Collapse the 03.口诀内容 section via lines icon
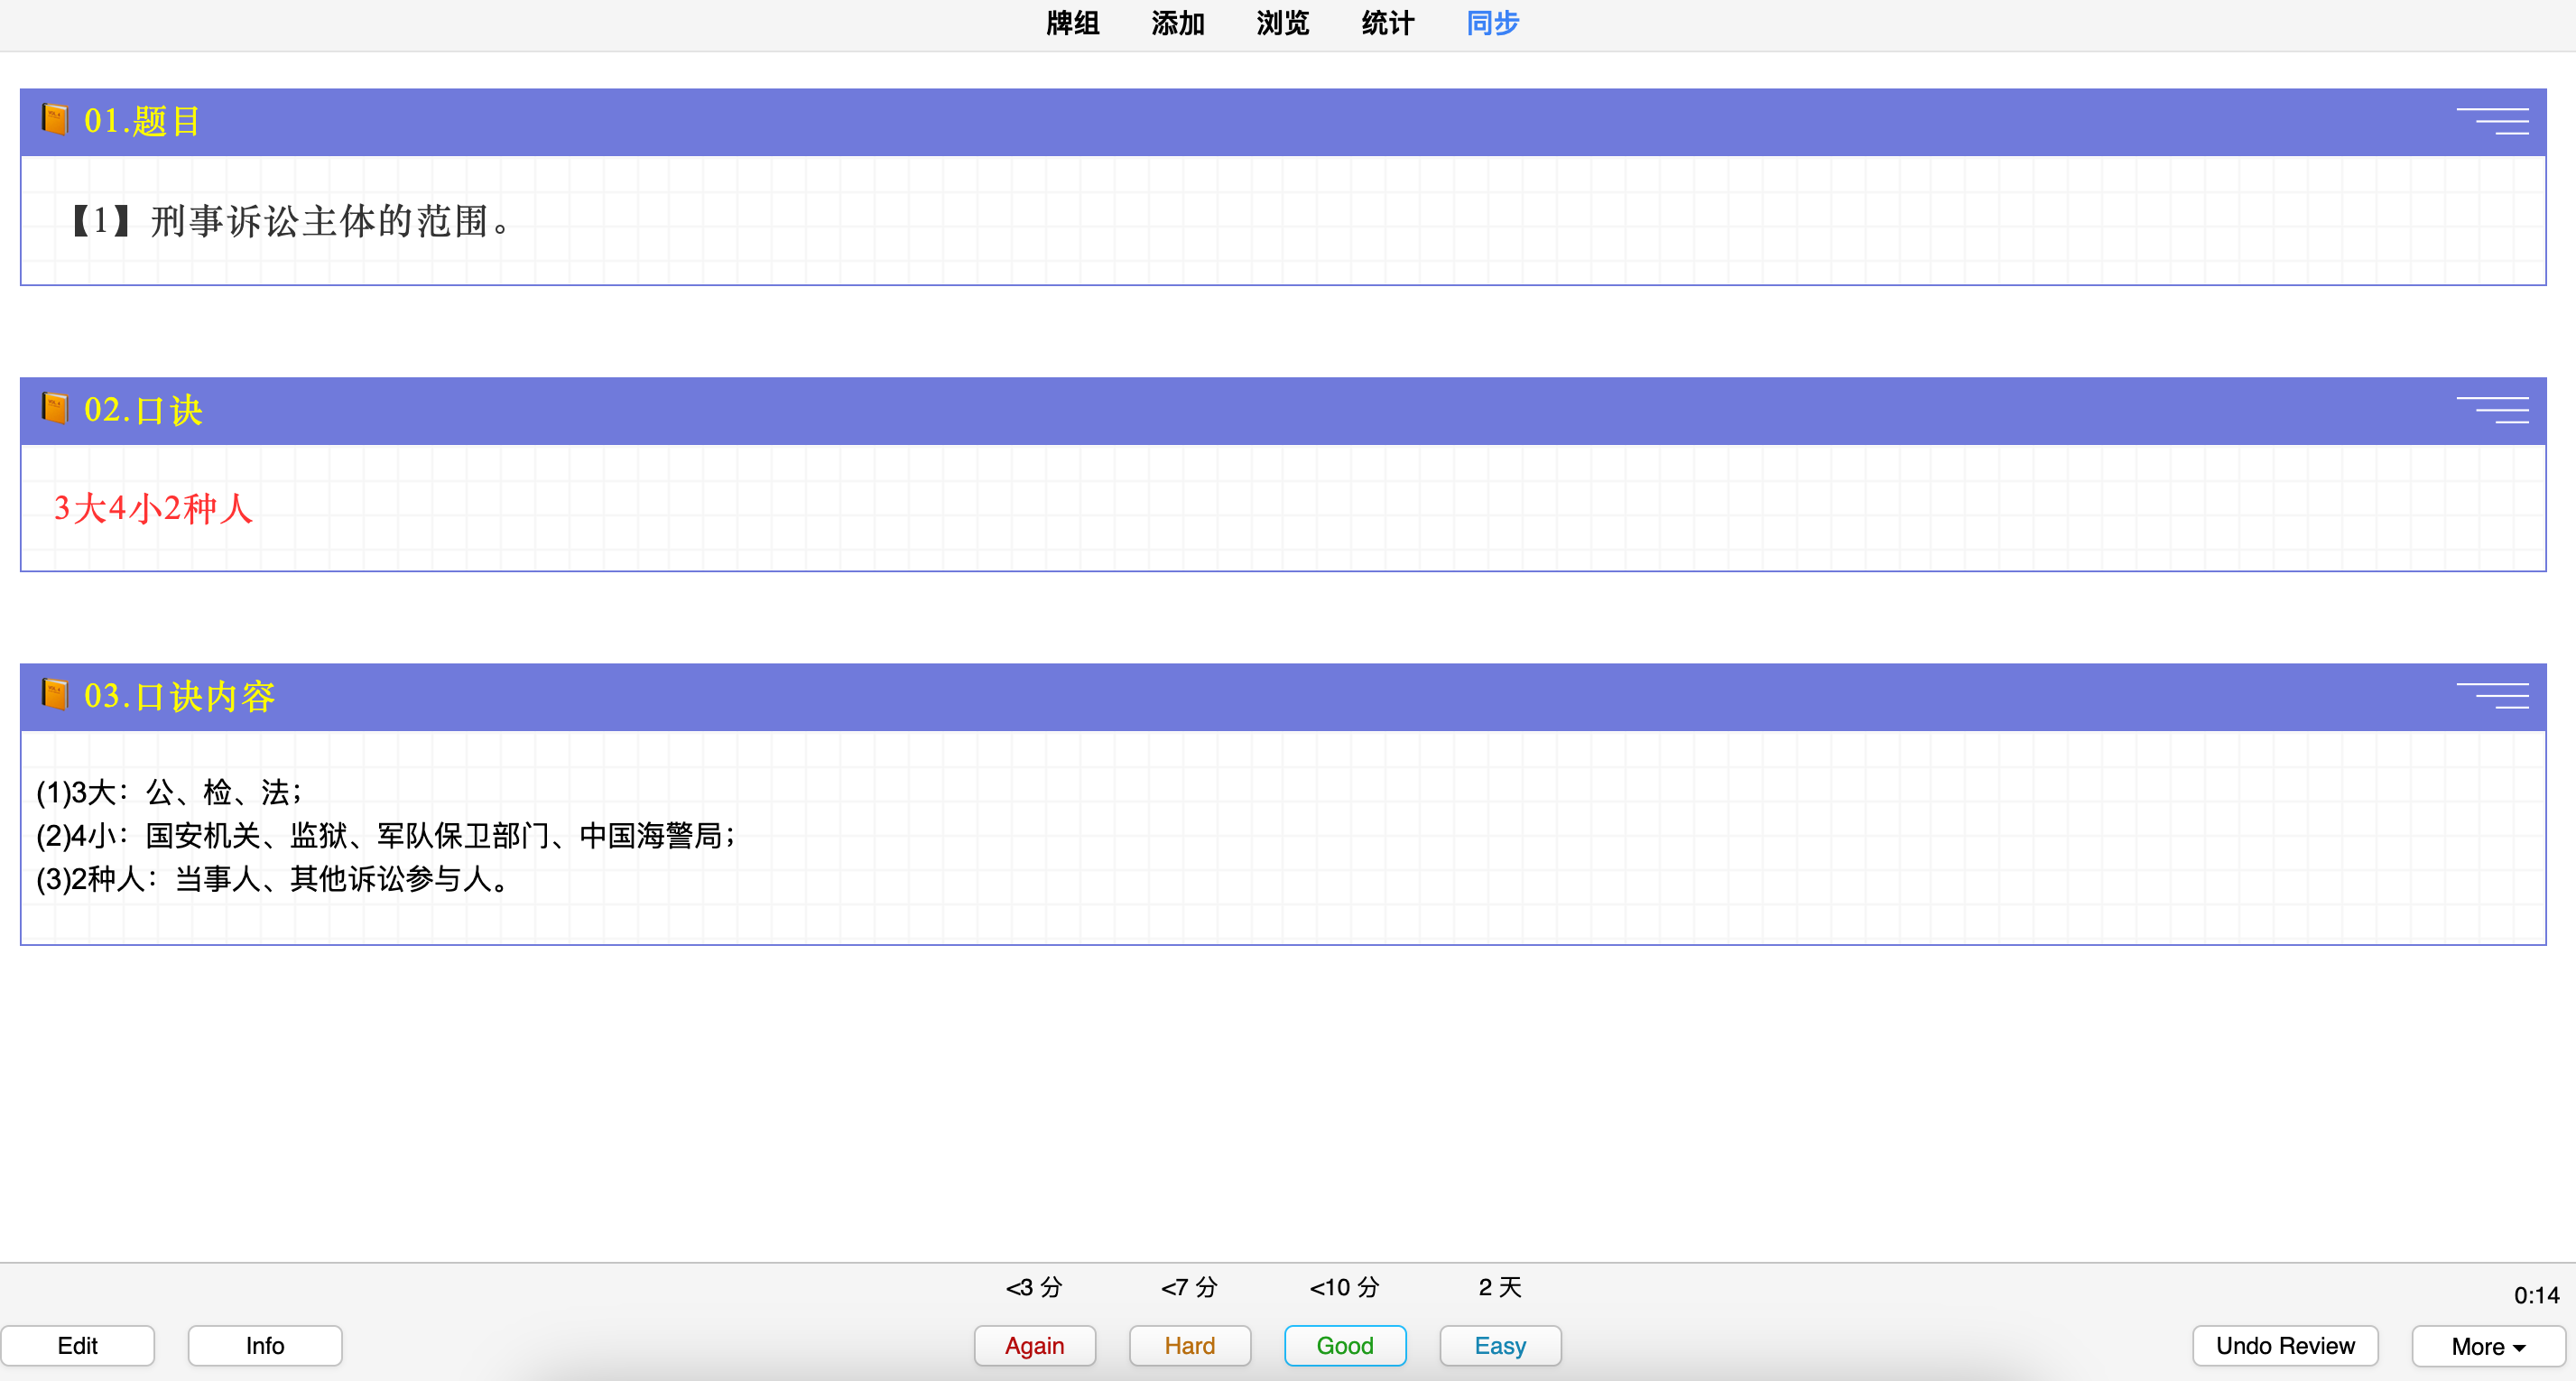The image size is (2576, 1381). [2492, 696]
